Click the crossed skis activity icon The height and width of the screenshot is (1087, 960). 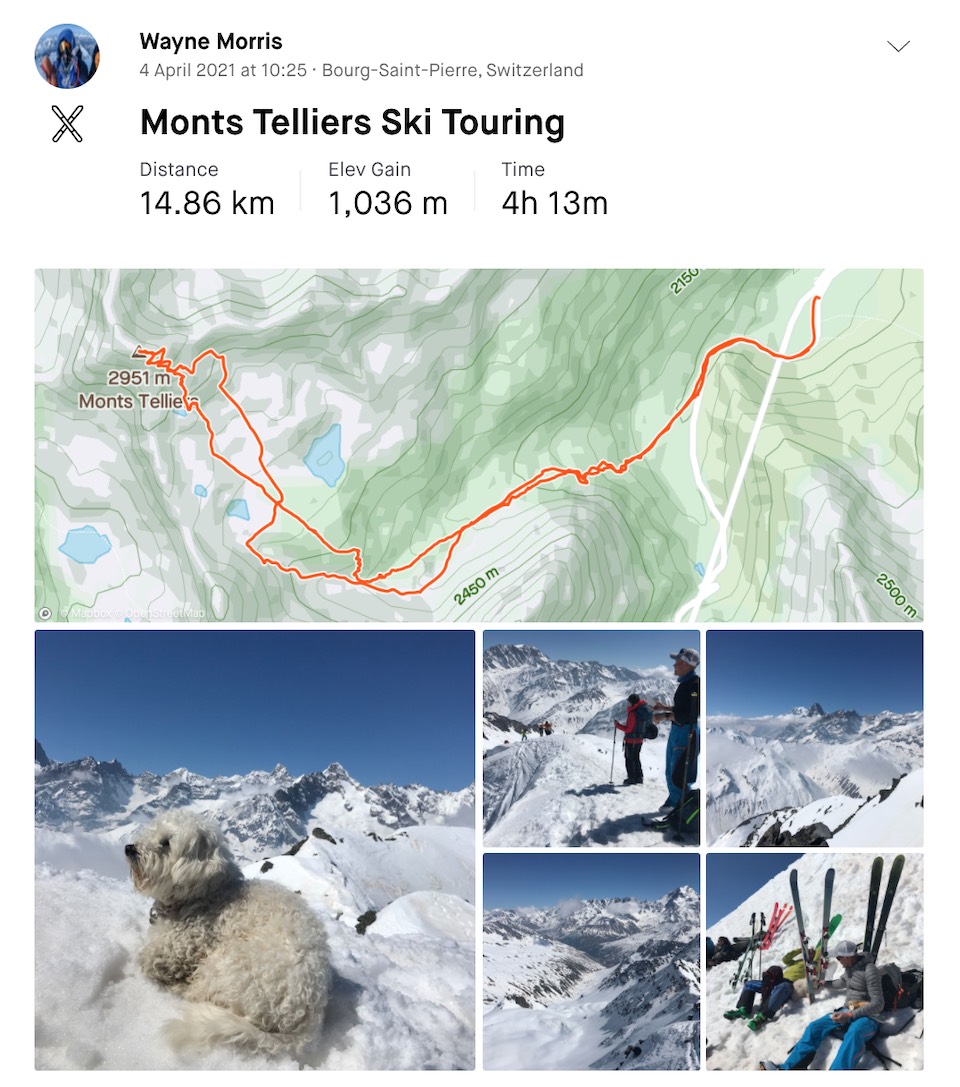coord(67,124)
